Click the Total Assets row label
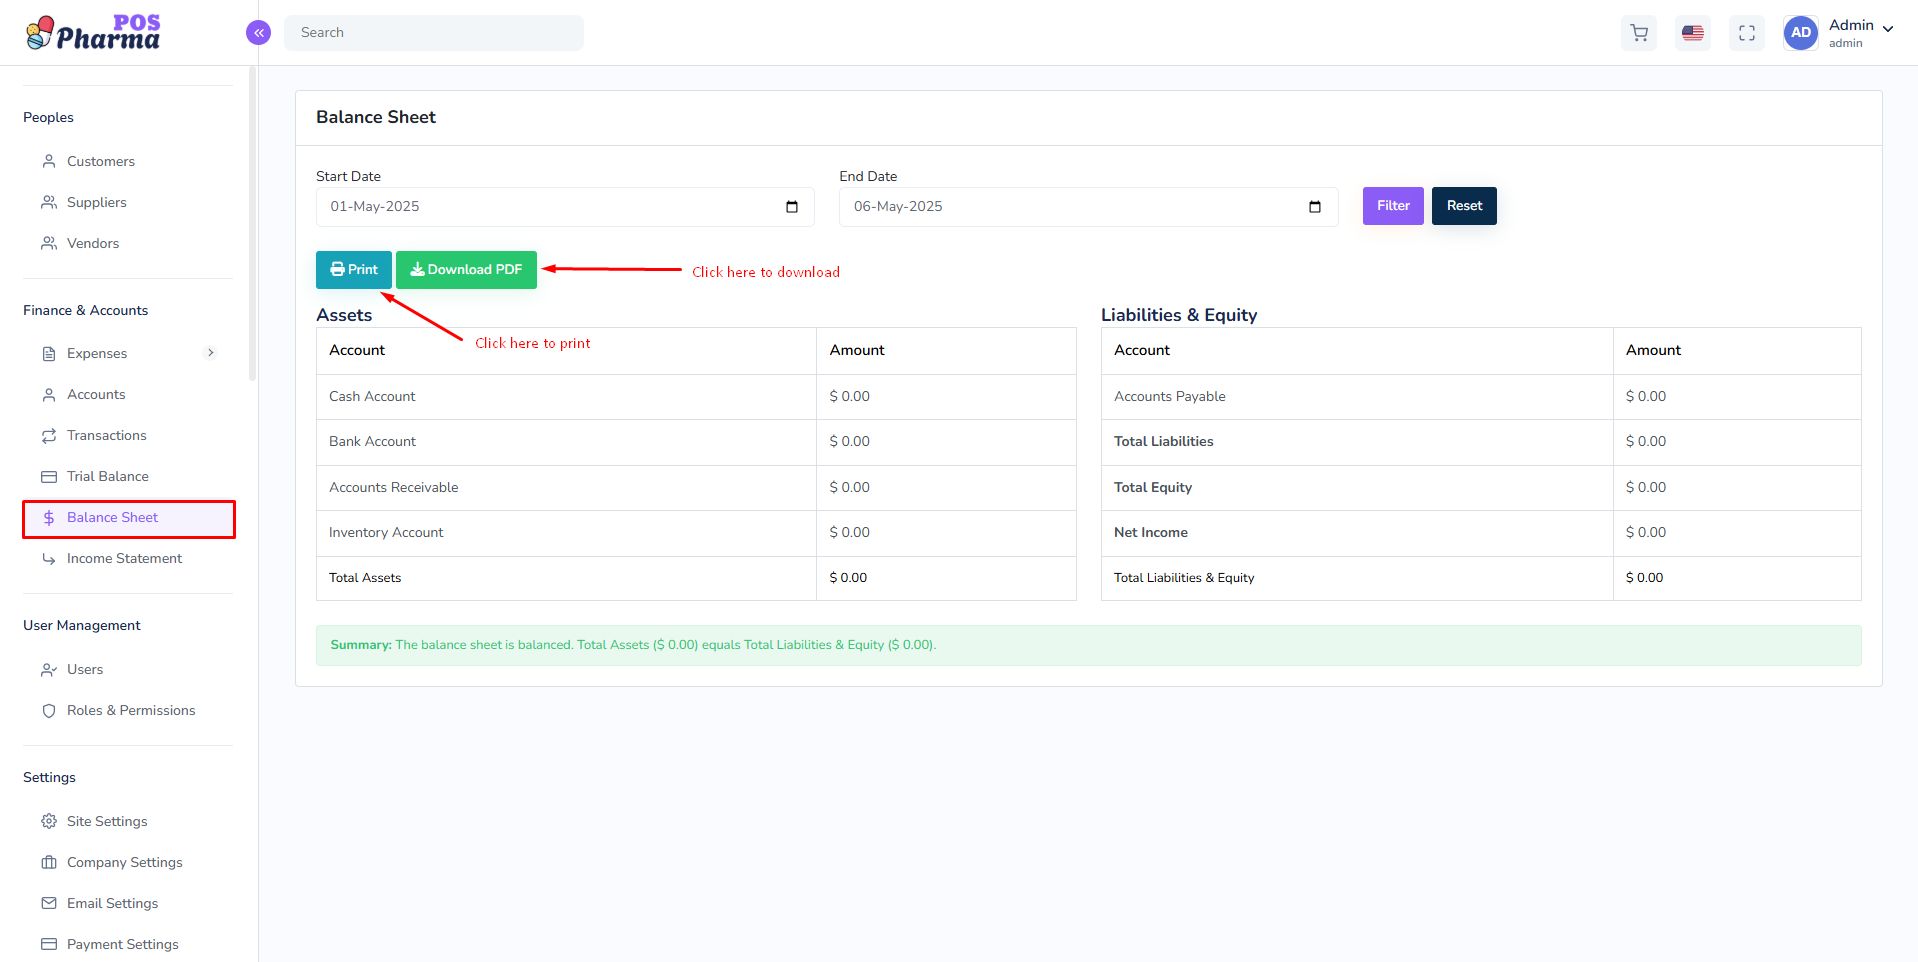This screenshot has width=1918, height=962. pyautogui.click(x=365, y=578)
